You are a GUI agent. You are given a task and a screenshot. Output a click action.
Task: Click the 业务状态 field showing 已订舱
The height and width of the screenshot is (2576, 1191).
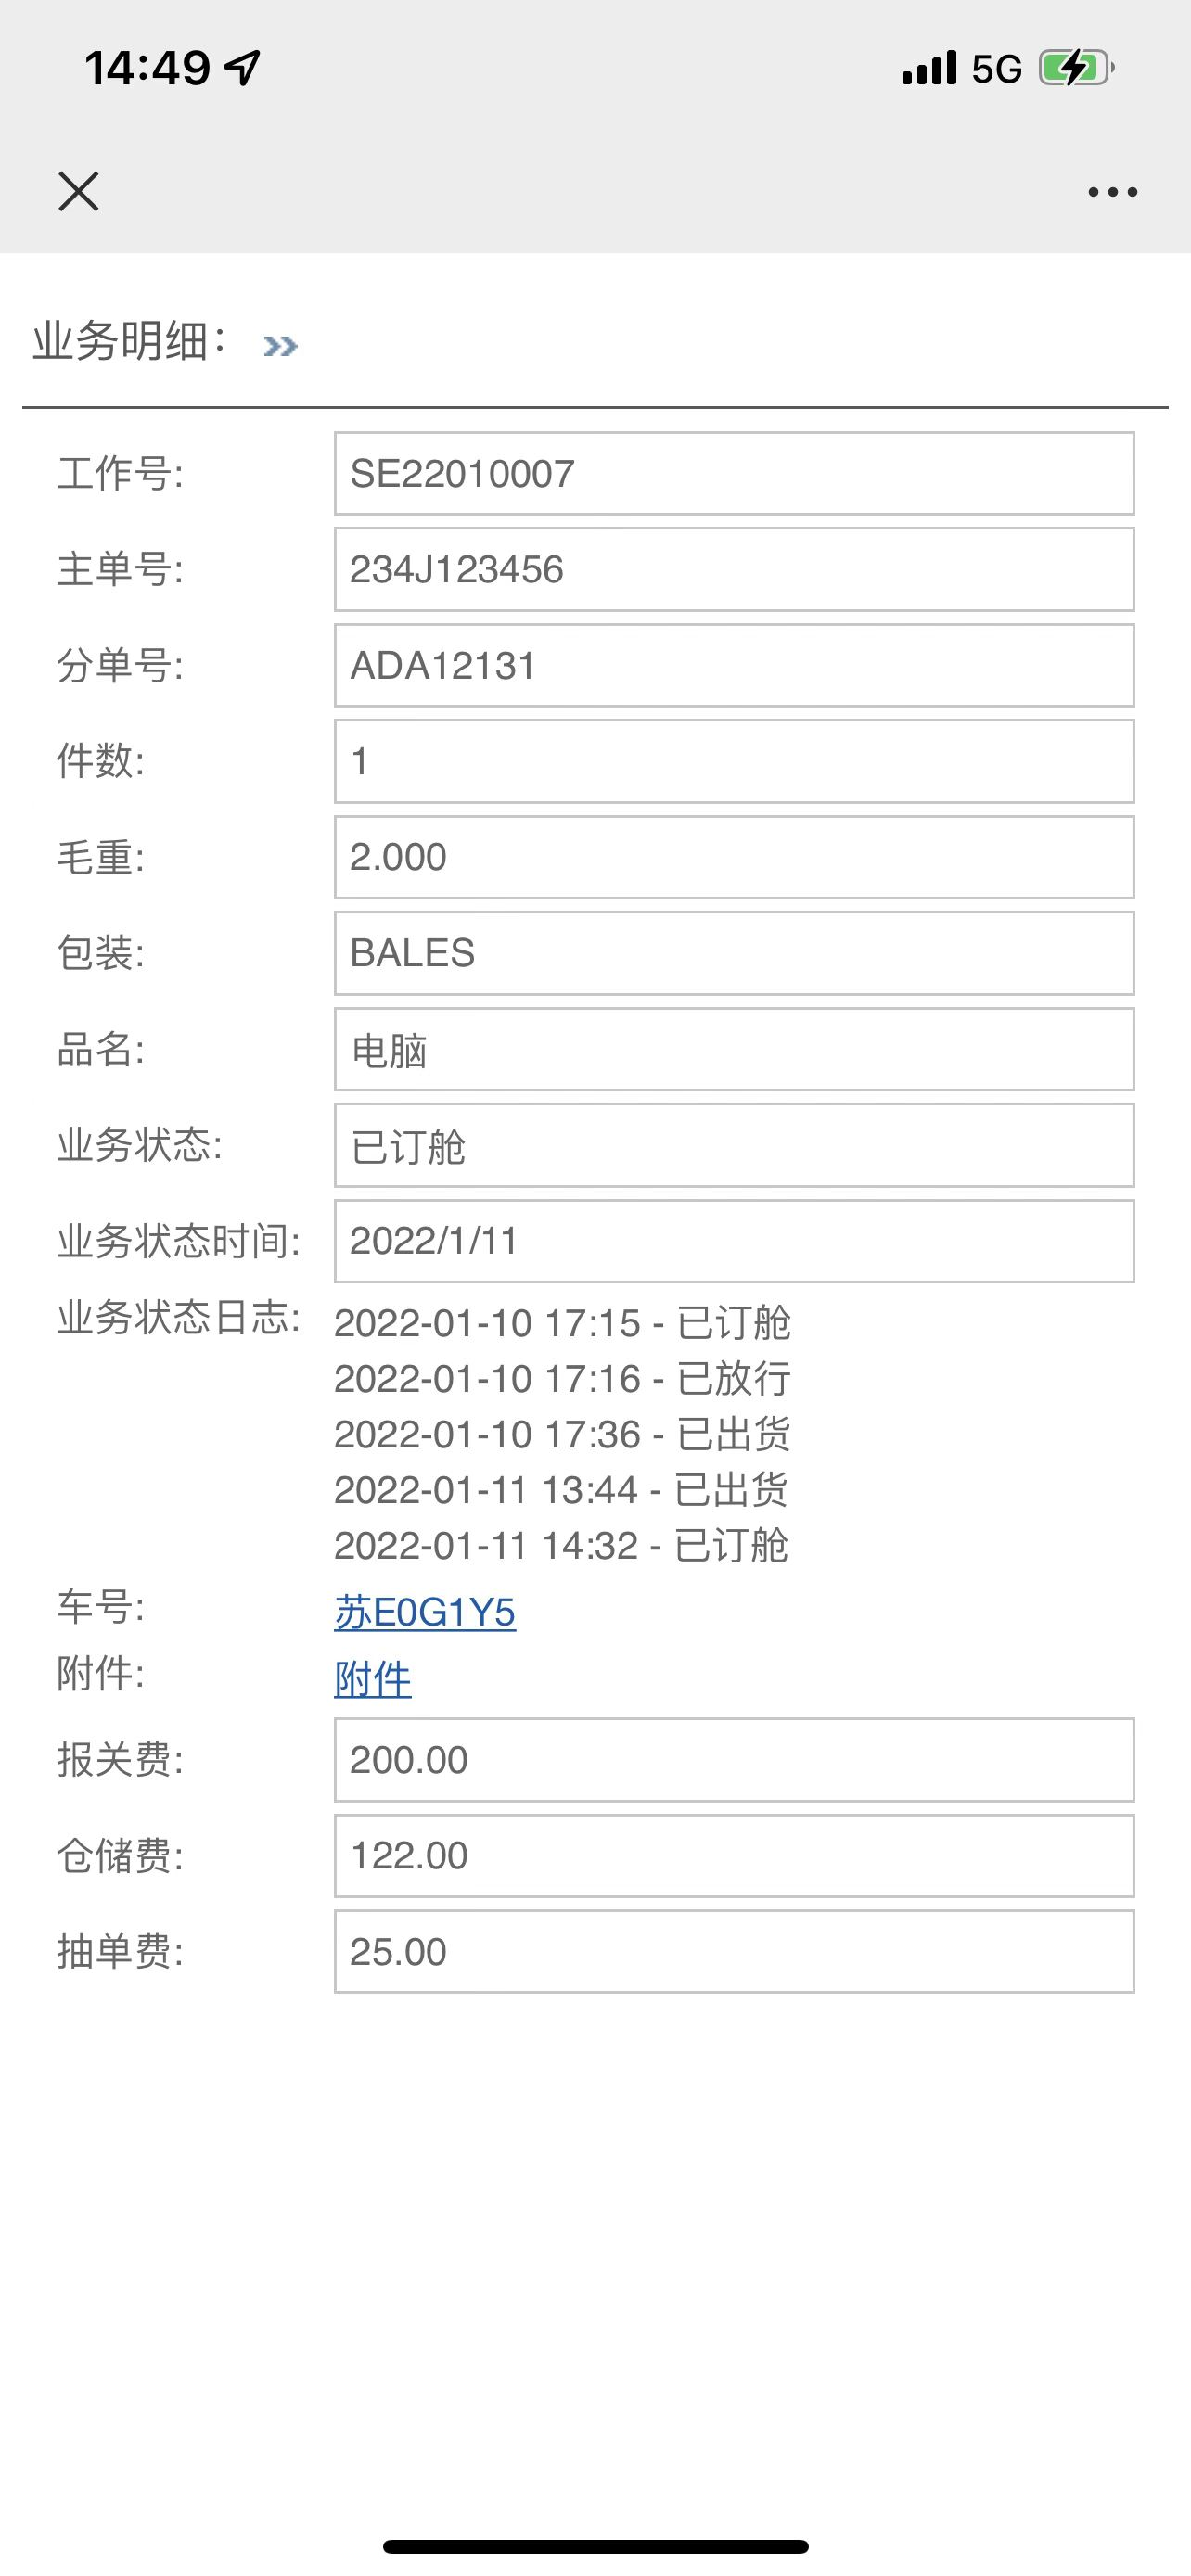point(734,1145)
